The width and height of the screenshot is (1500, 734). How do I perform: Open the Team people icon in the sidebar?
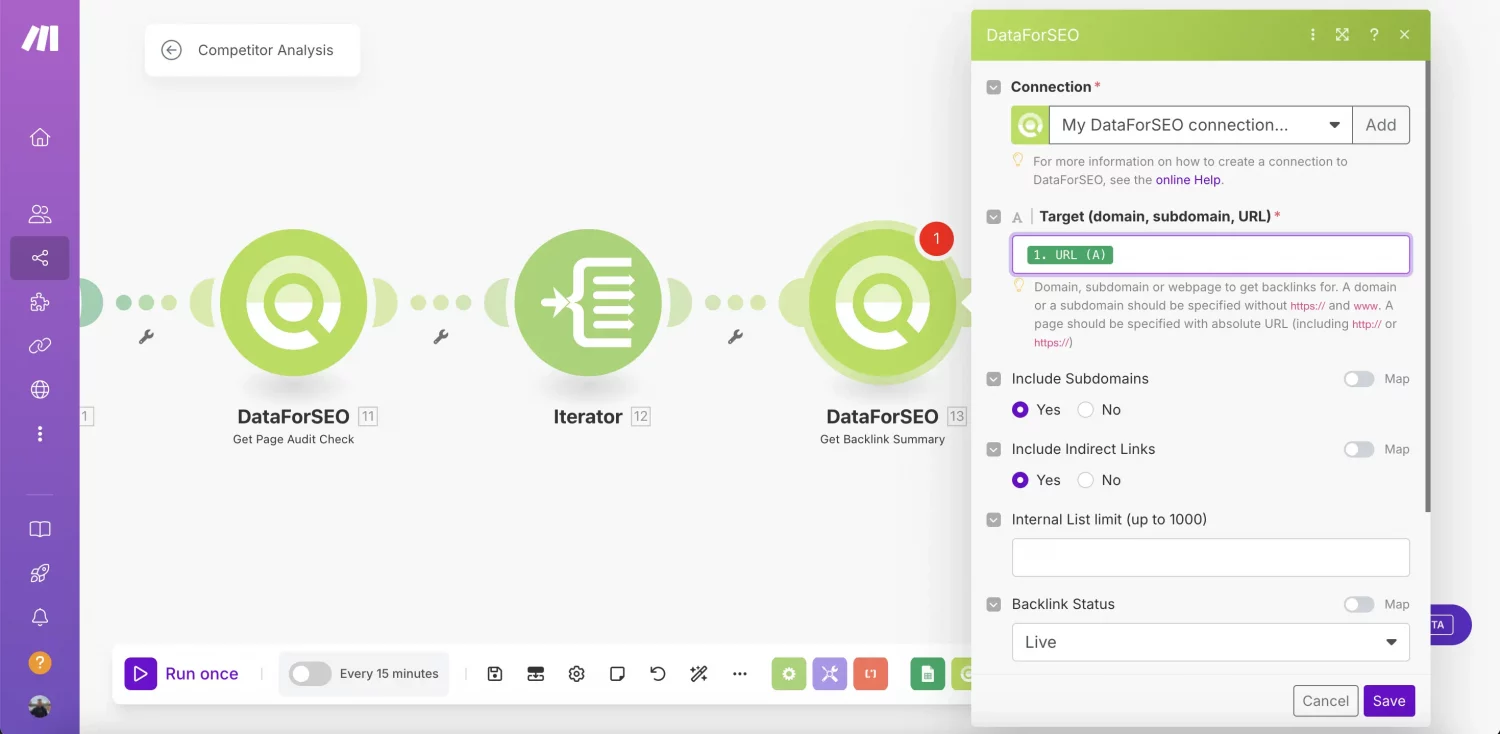(40, 214)
